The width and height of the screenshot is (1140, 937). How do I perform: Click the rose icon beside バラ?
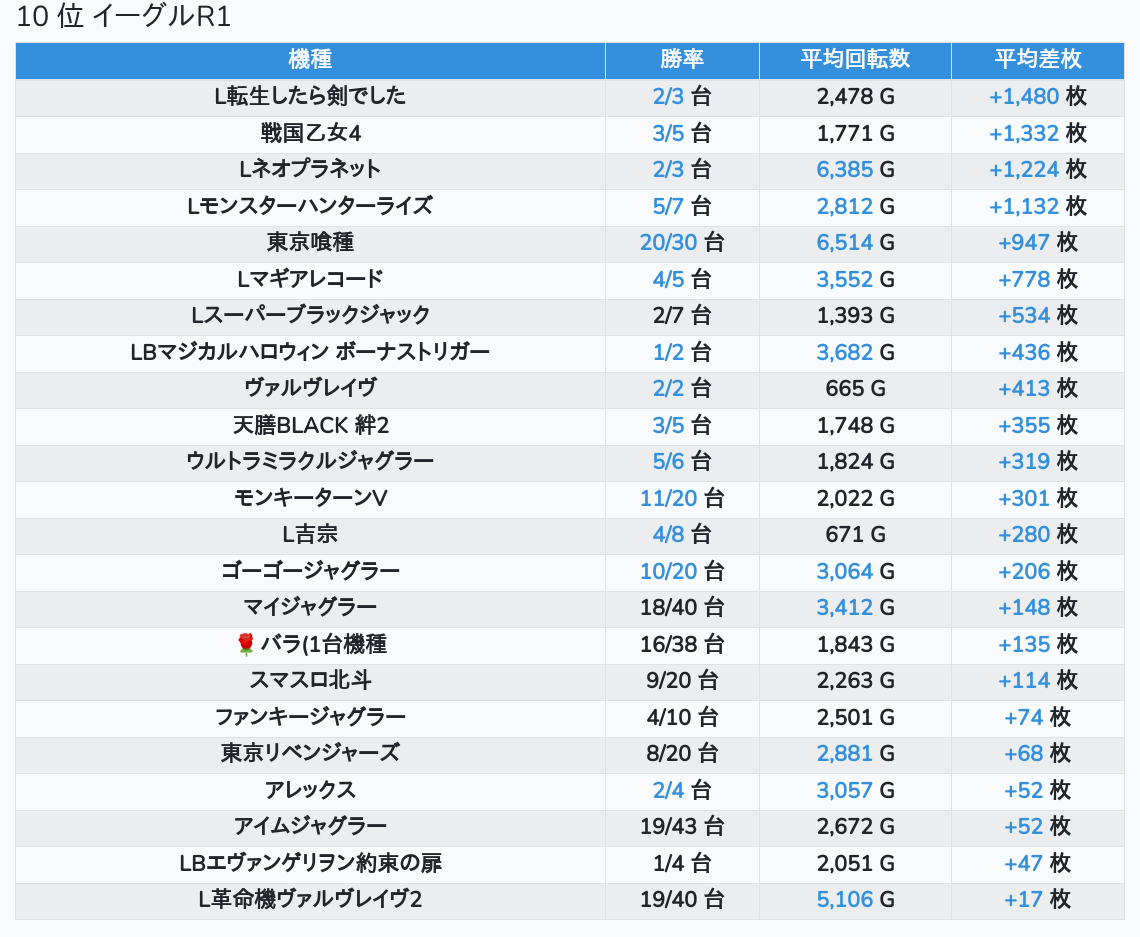(246, 645)
